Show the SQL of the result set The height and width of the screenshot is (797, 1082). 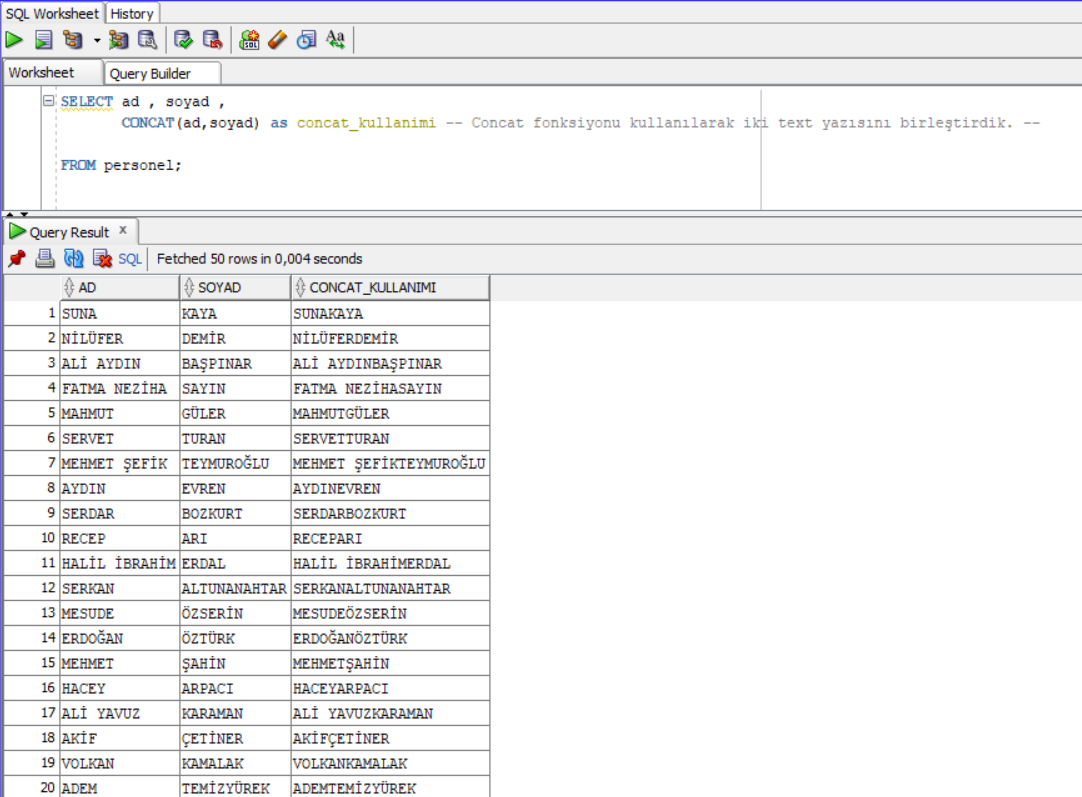point(130,258)
